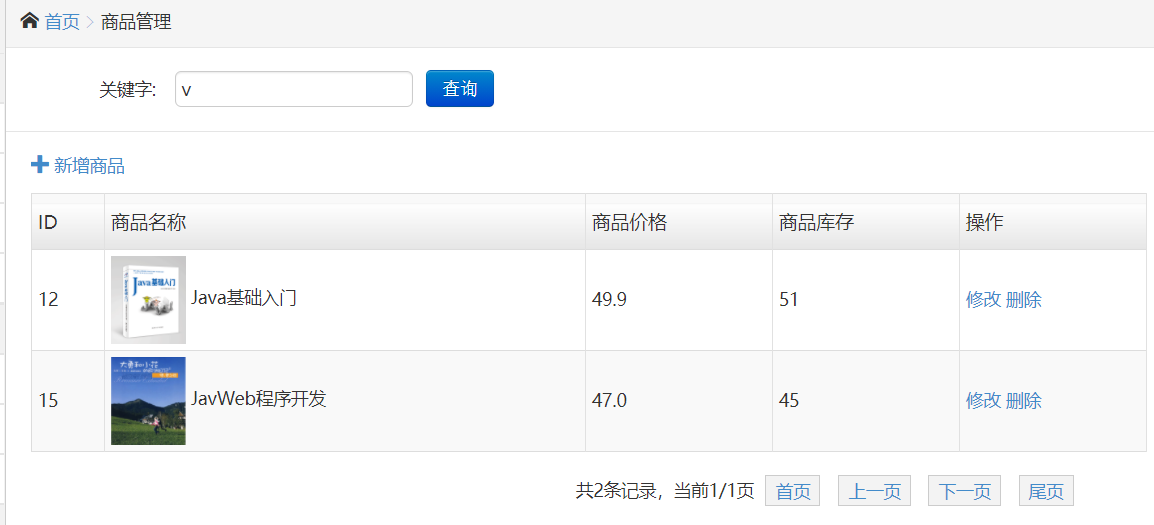This screenshot has width=1154, height=525.
Task: Click the 查询 search button
Action: [460, 89]
